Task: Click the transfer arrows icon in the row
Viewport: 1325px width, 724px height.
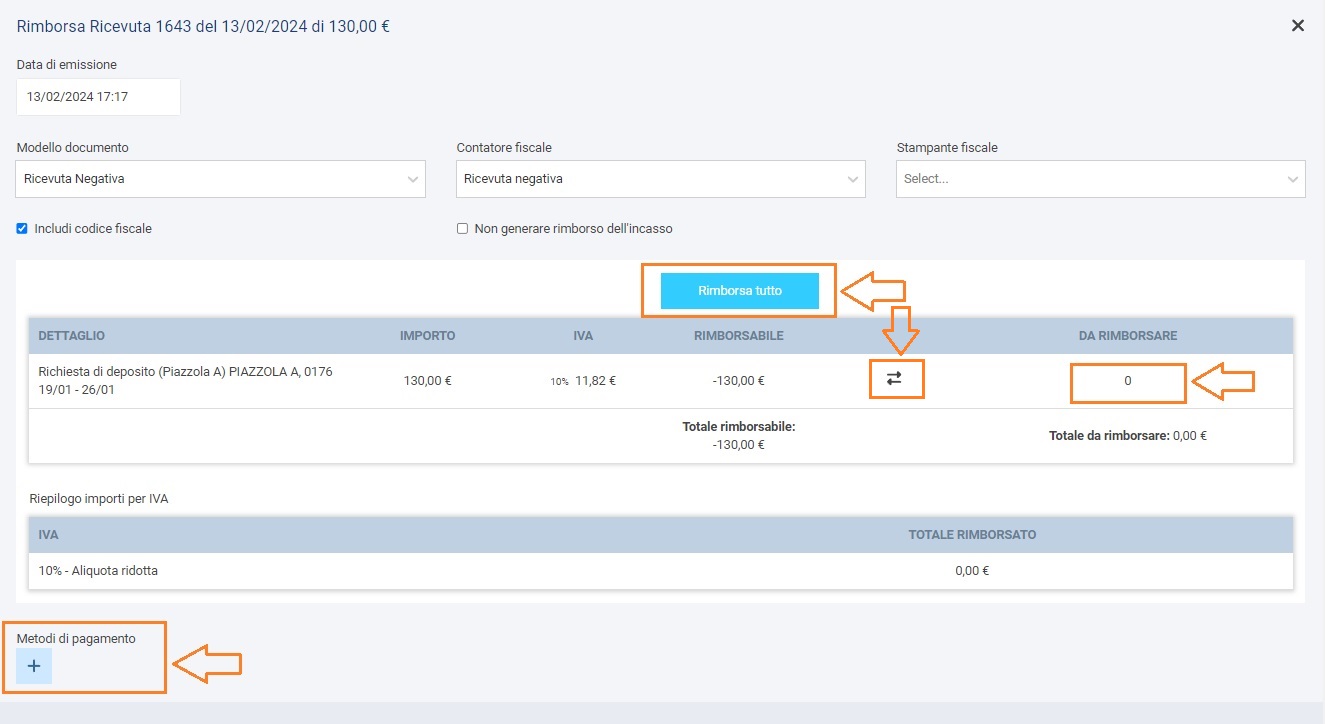Action: tap(894, 379)
